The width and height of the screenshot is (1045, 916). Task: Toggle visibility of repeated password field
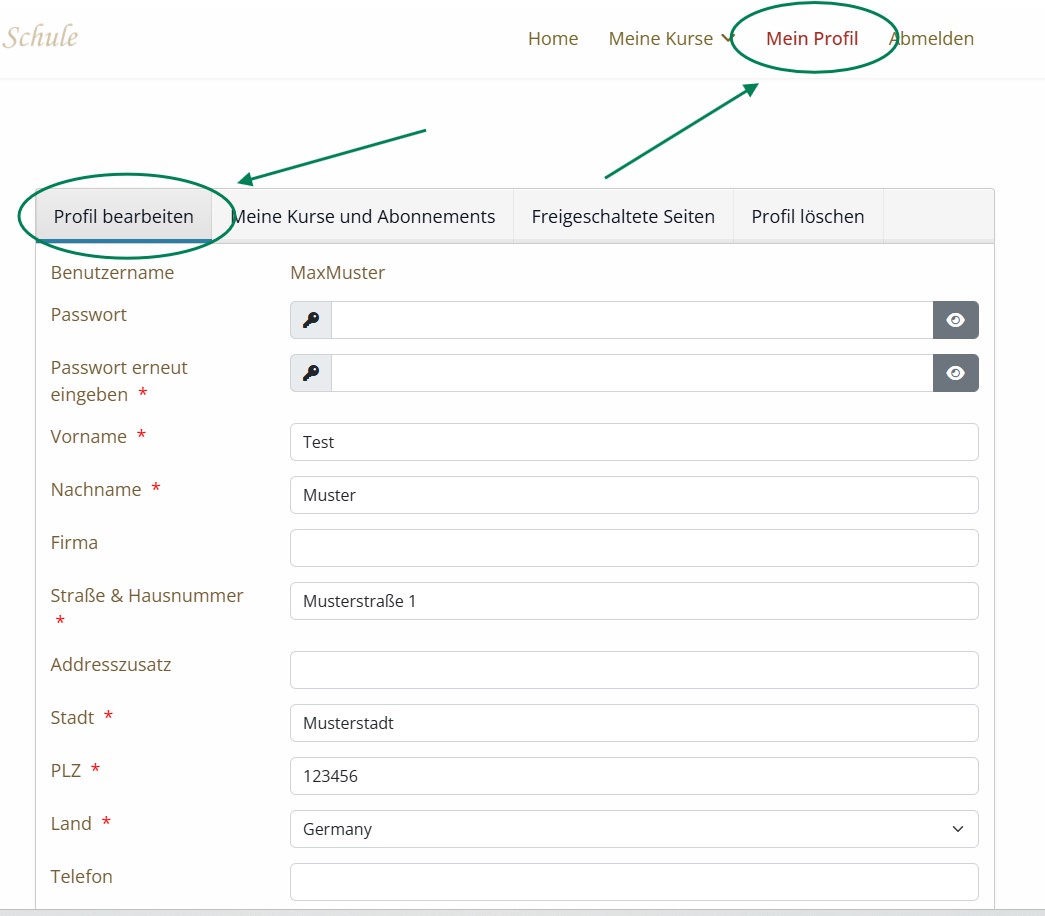pos(955,373)
